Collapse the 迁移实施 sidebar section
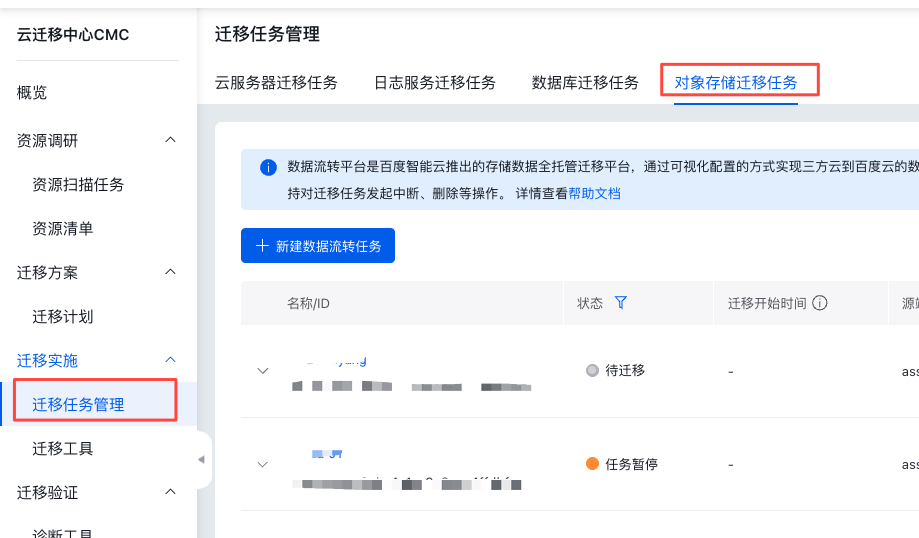This screenshot has width=919, height=538. (x=170, y=360)
